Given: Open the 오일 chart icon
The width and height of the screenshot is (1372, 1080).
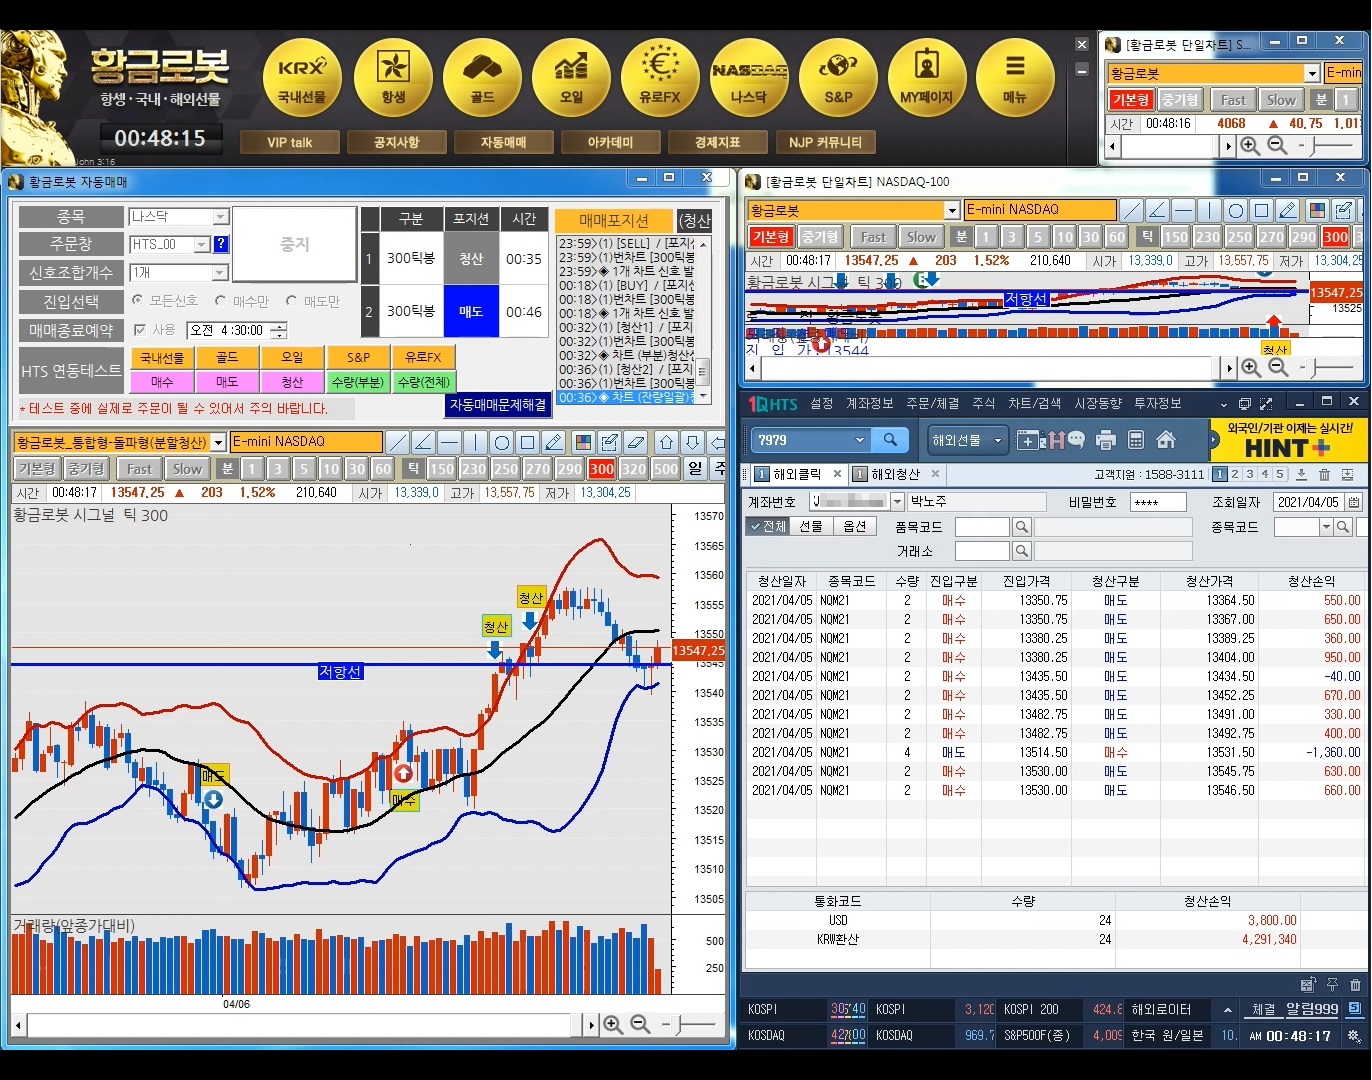Looking at the screenshot, I should pos(571,78).
